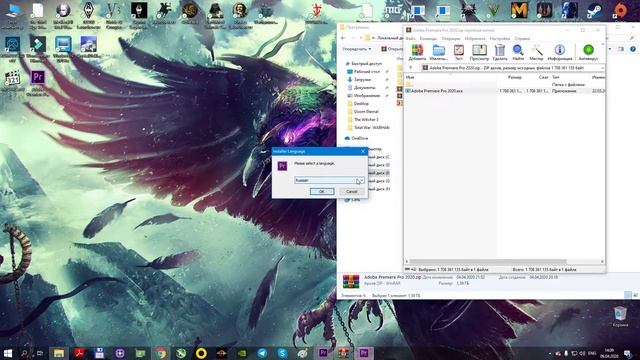Open WinRAR File (Файл) menu

(411, 38)
